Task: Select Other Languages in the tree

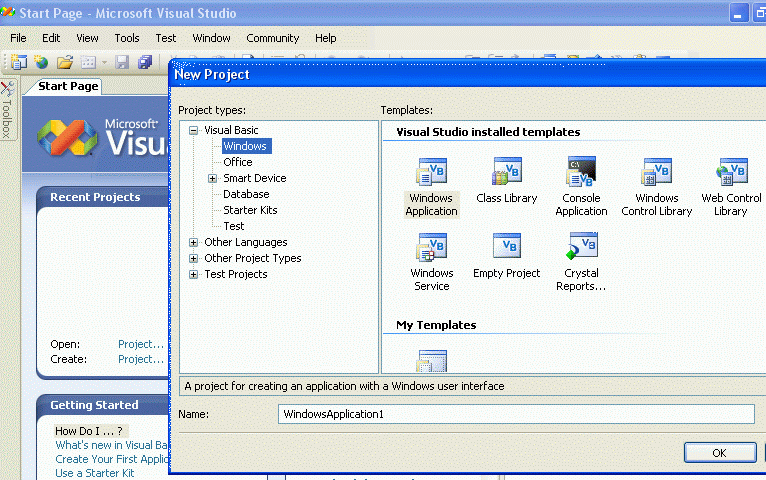Action: tap(246, 242)
